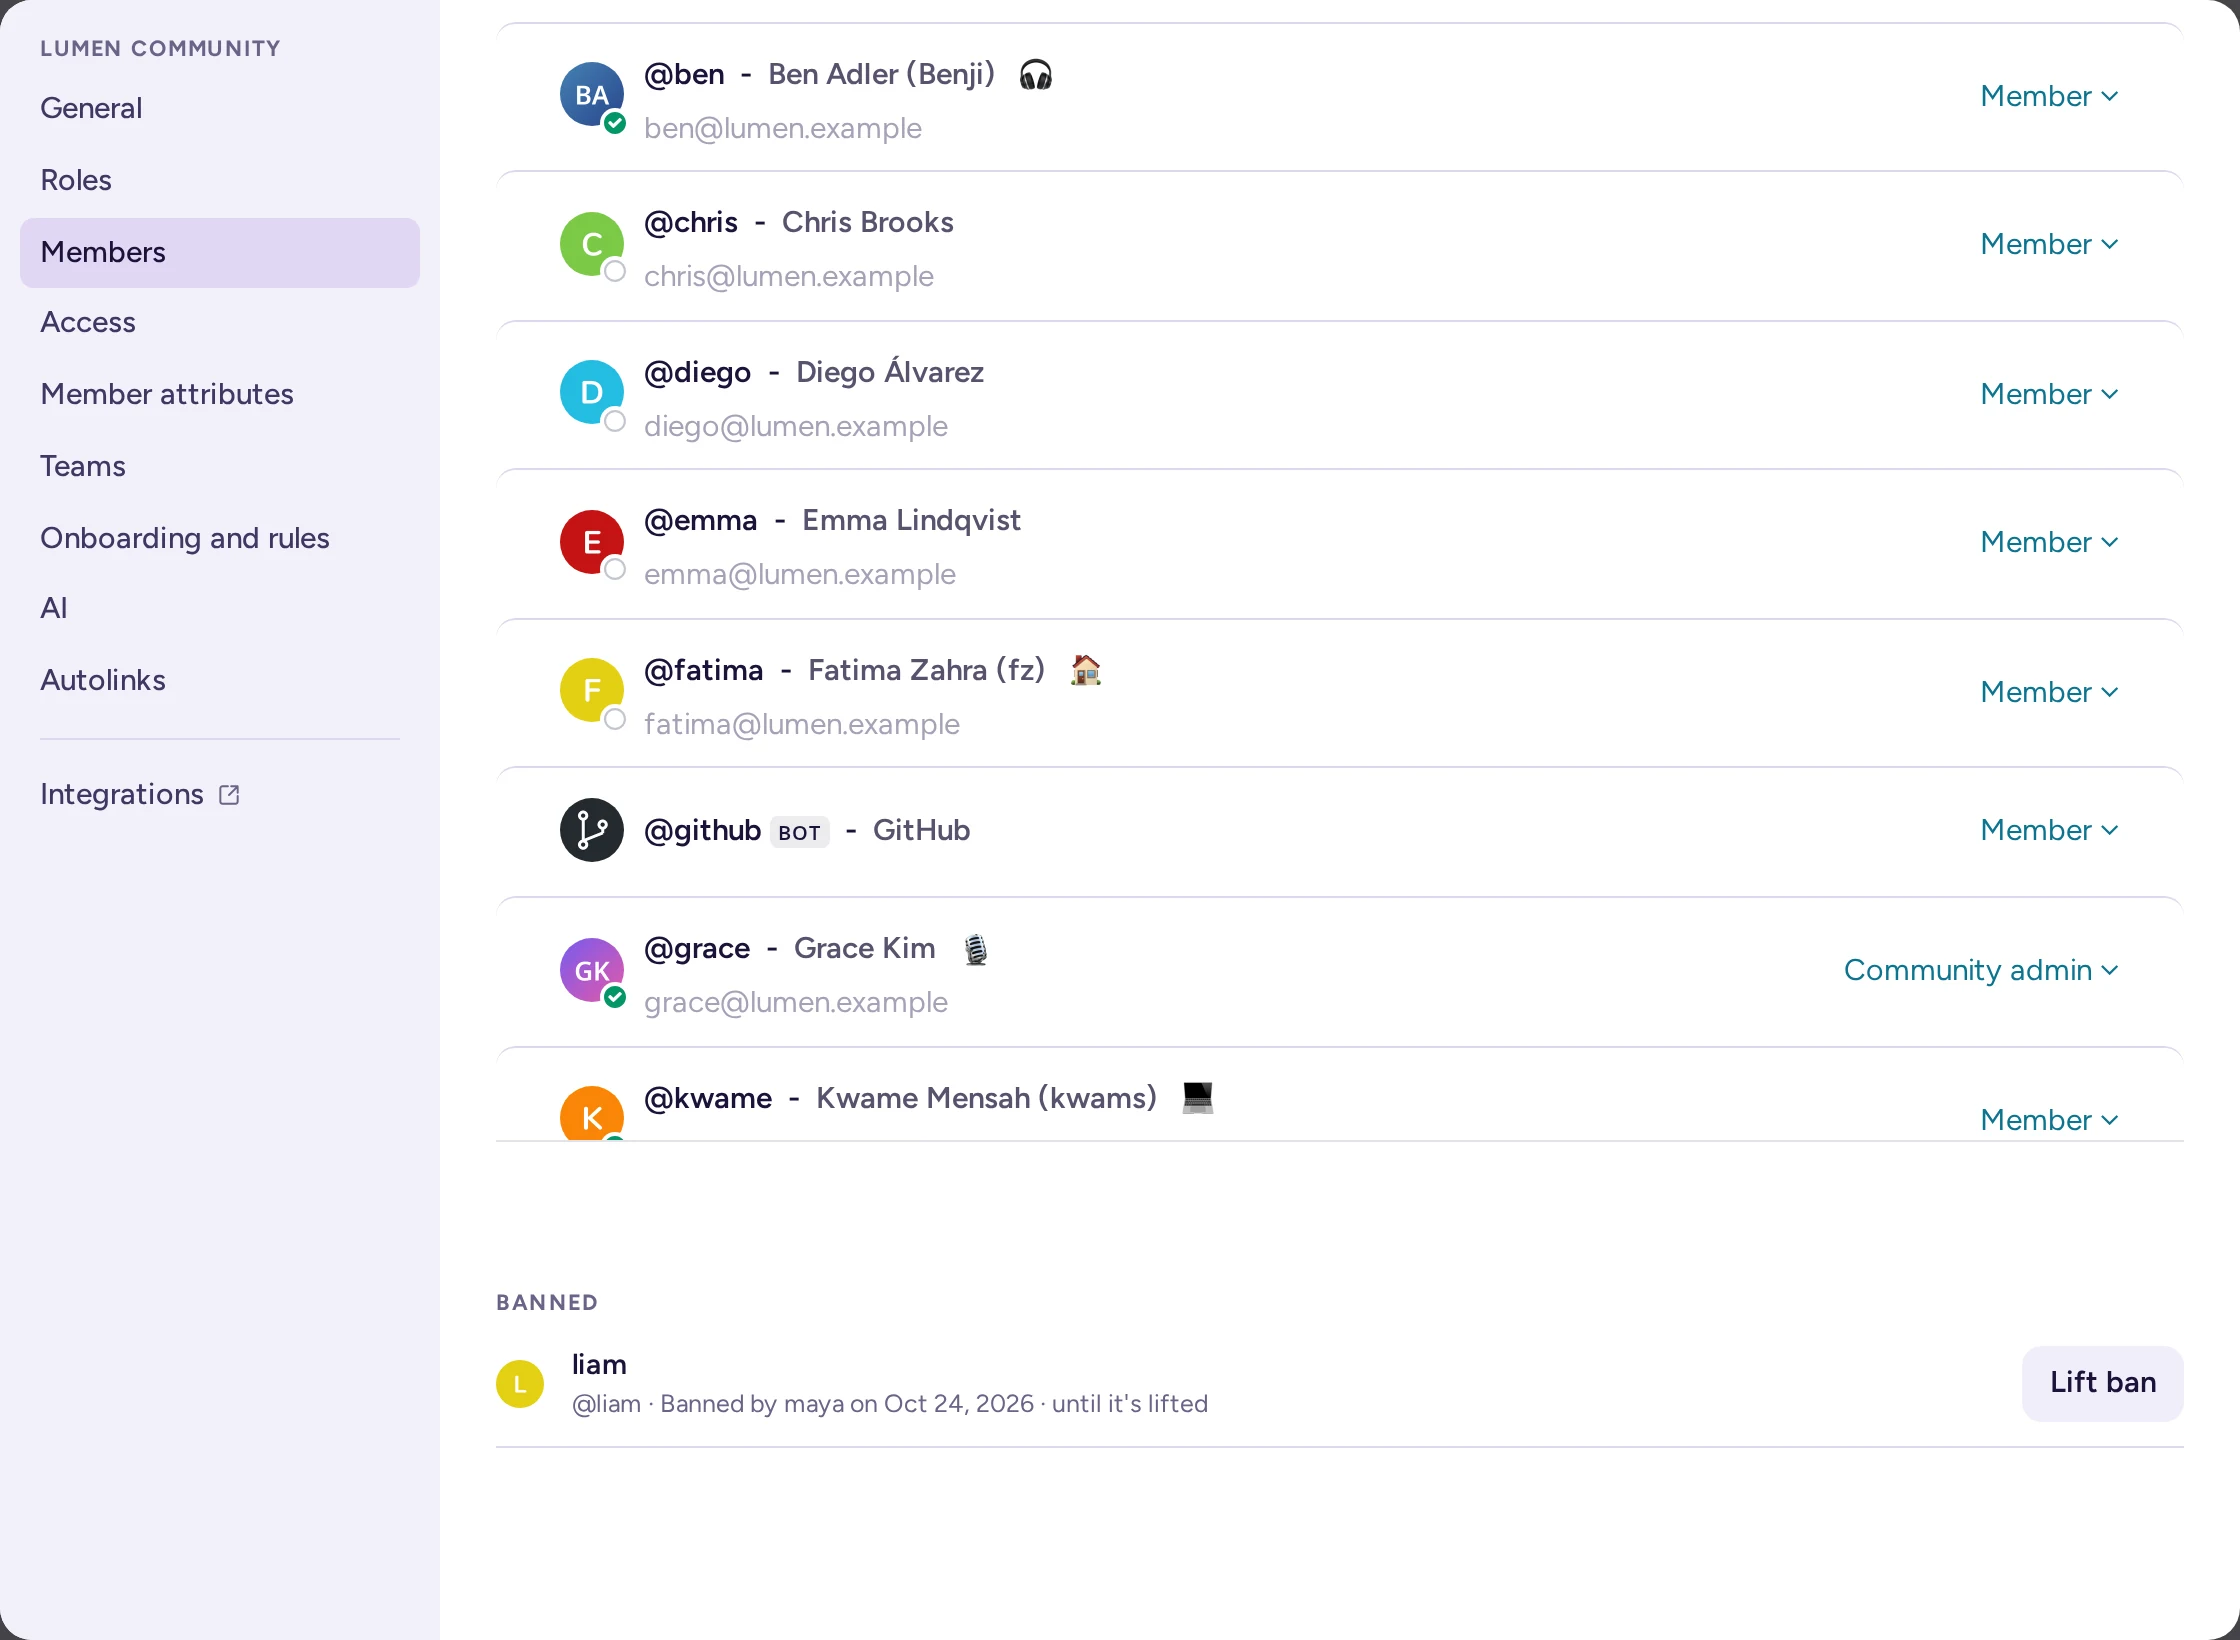Open the Autolinks settings section
Image resolution: width=2240 pixels, height=1640 pixels.
(220, 680)
